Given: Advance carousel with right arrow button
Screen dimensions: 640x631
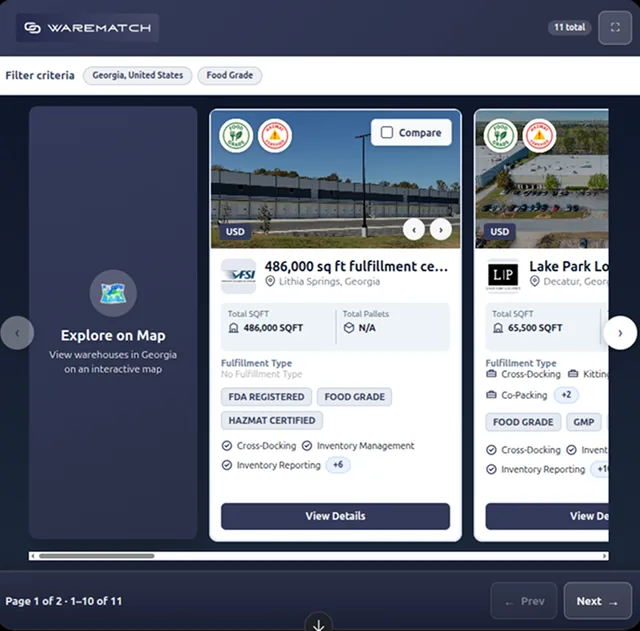Looking at the screenshot, I should [x=620, y=333].
